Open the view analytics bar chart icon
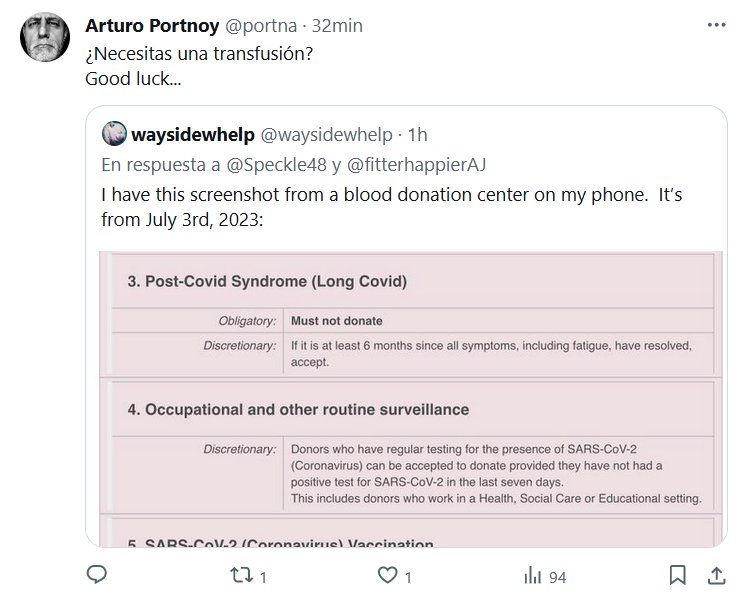Viewport: 746px width, 600px height. click(x=534, y=576)
